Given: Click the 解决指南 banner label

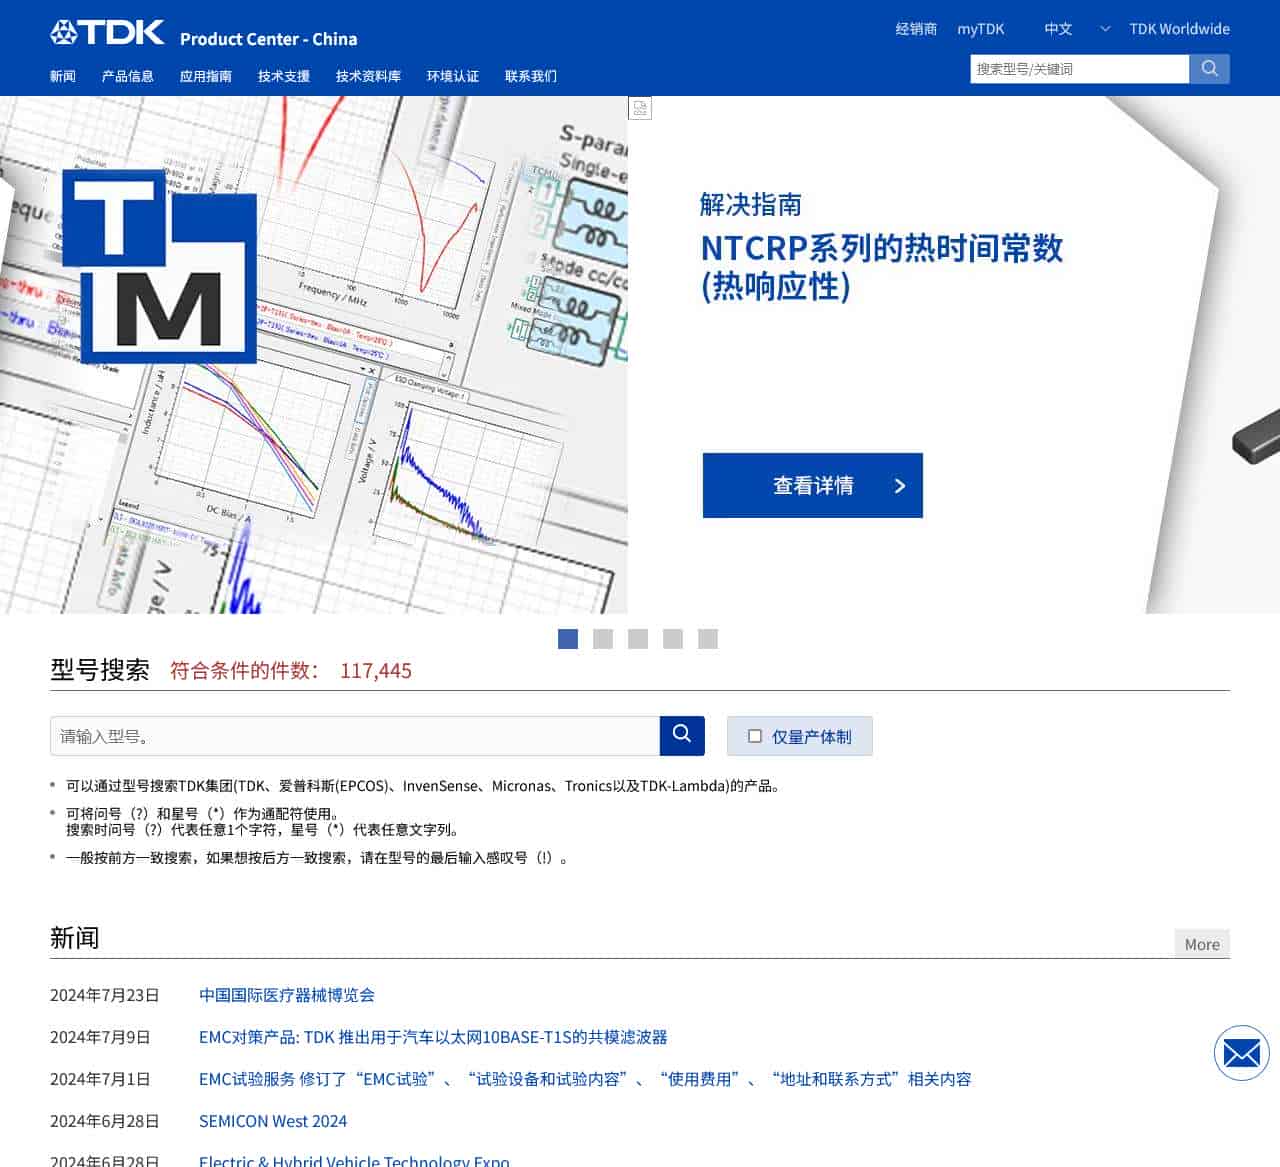Looking at the screenshot, I should point(751,205).
